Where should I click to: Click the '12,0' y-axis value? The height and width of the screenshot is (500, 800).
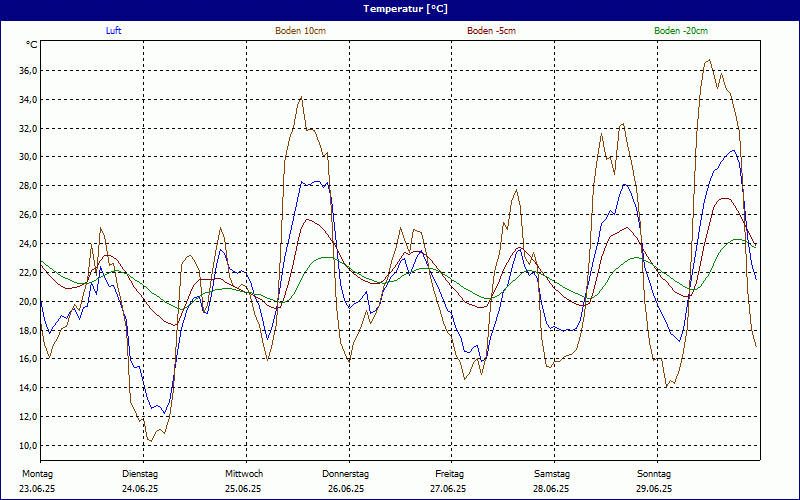point(29,416)
